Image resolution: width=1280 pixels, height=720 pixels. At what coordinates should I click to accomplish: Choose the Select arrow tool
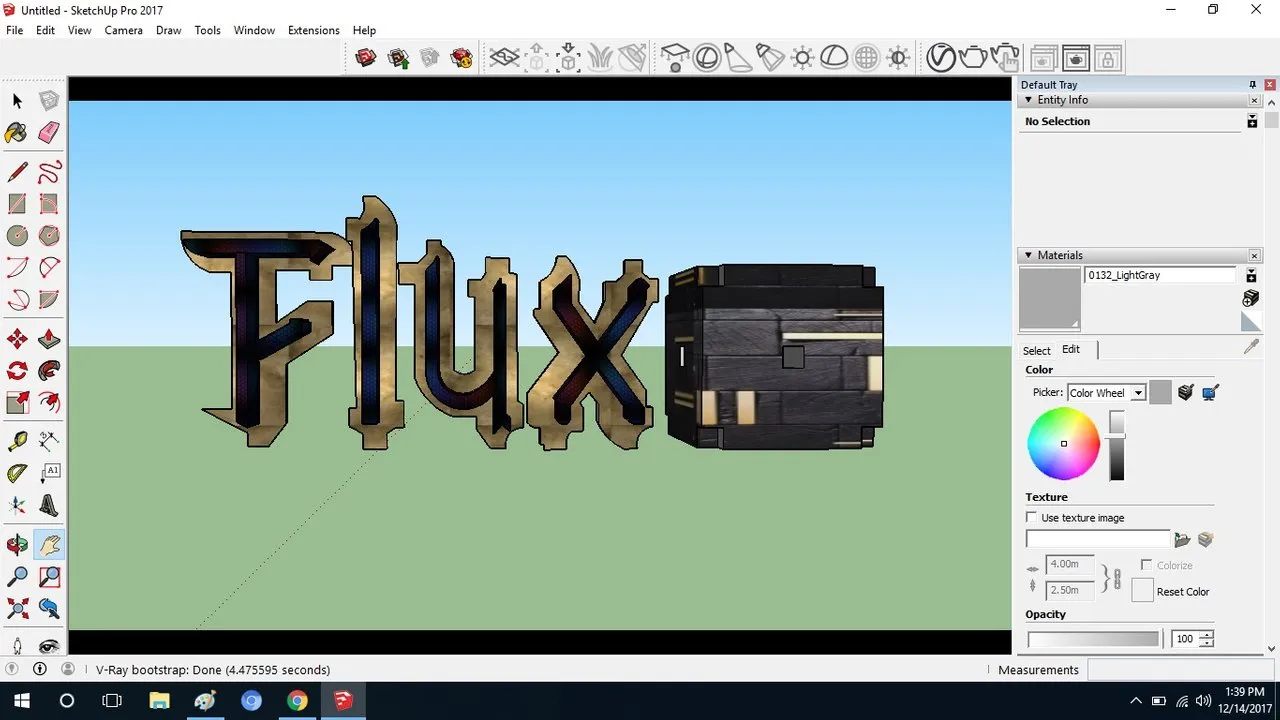point(17,100)
